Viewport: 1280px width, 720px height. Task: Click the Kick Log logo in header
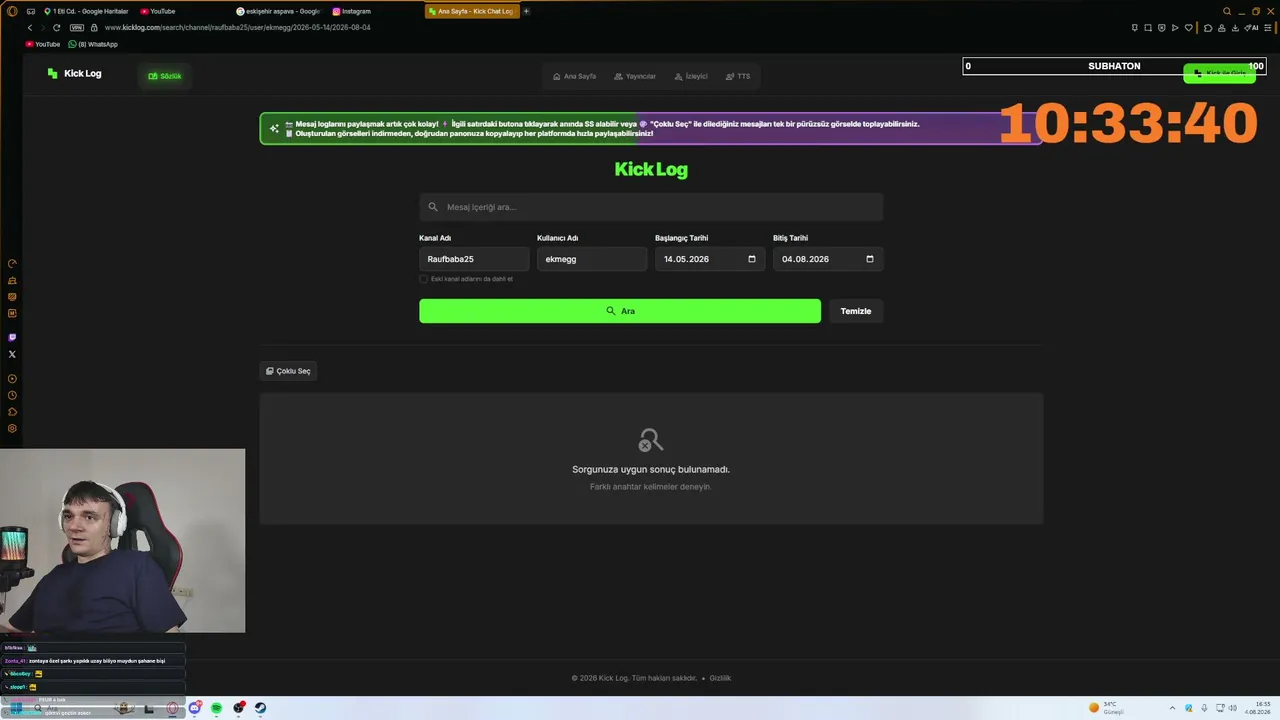(x=74, y=73)
